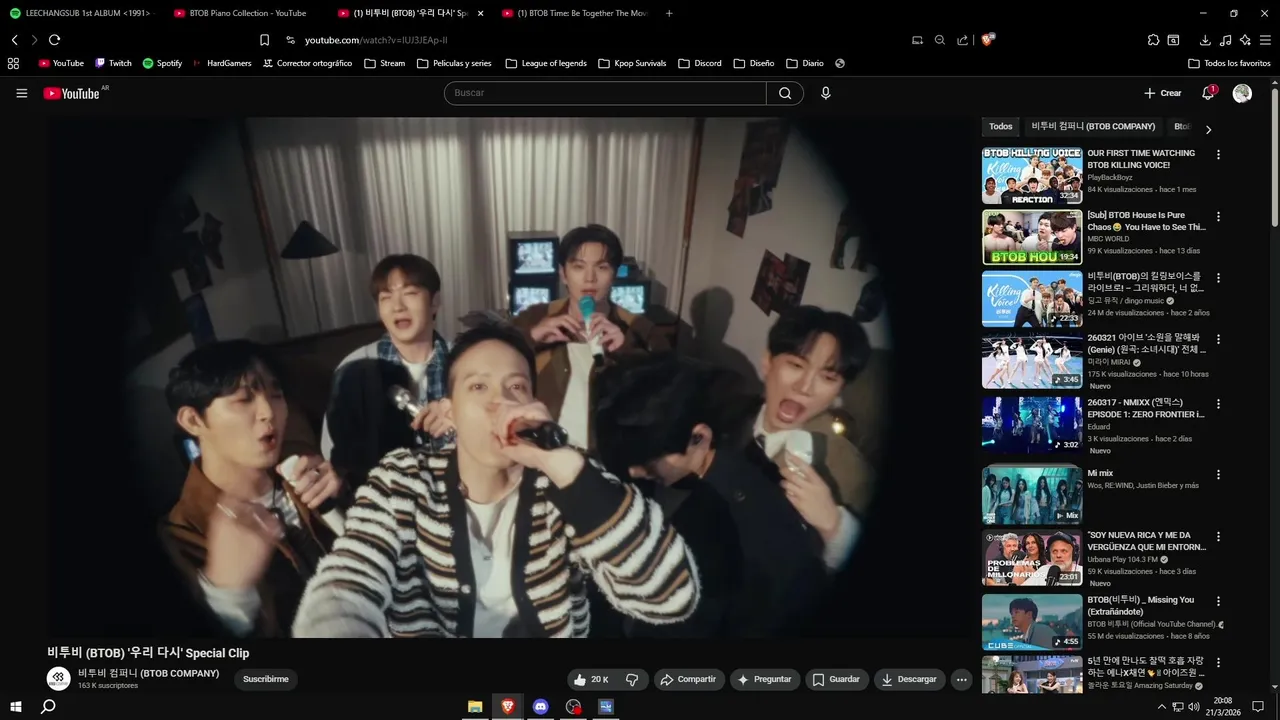Image resolution: width=1280 pixels, height=720 pixels.
Task: Open new tab with plus button
Action: coord(669,13)
